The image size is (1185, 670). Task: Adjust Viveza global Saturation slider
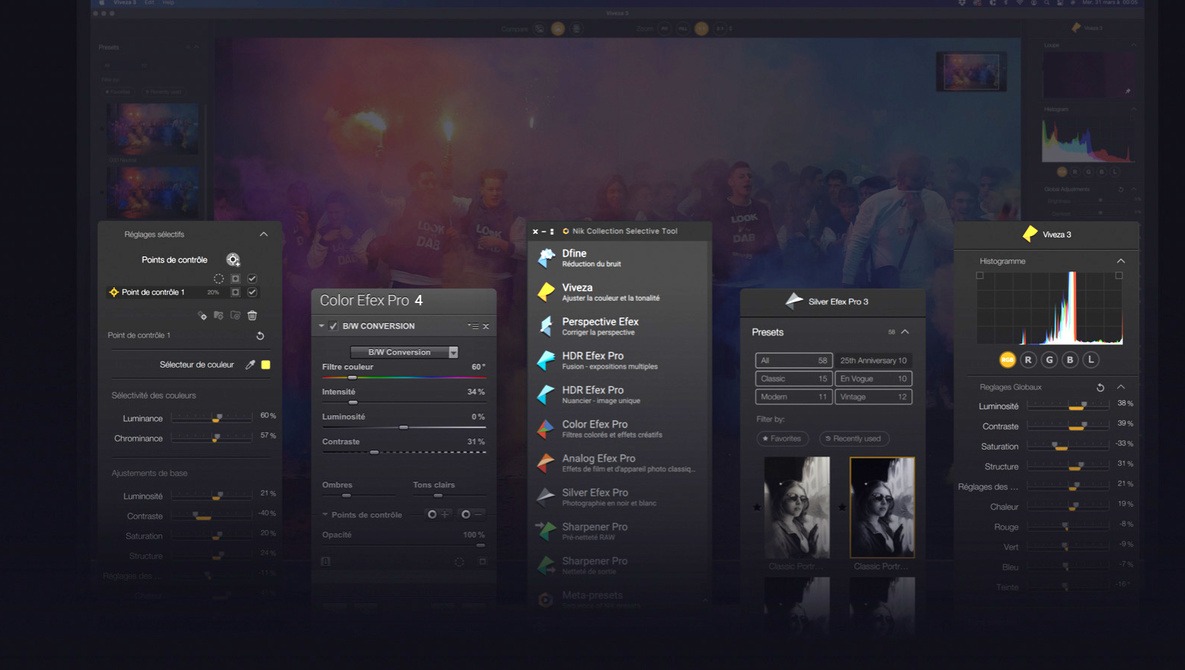(1068, 446)
